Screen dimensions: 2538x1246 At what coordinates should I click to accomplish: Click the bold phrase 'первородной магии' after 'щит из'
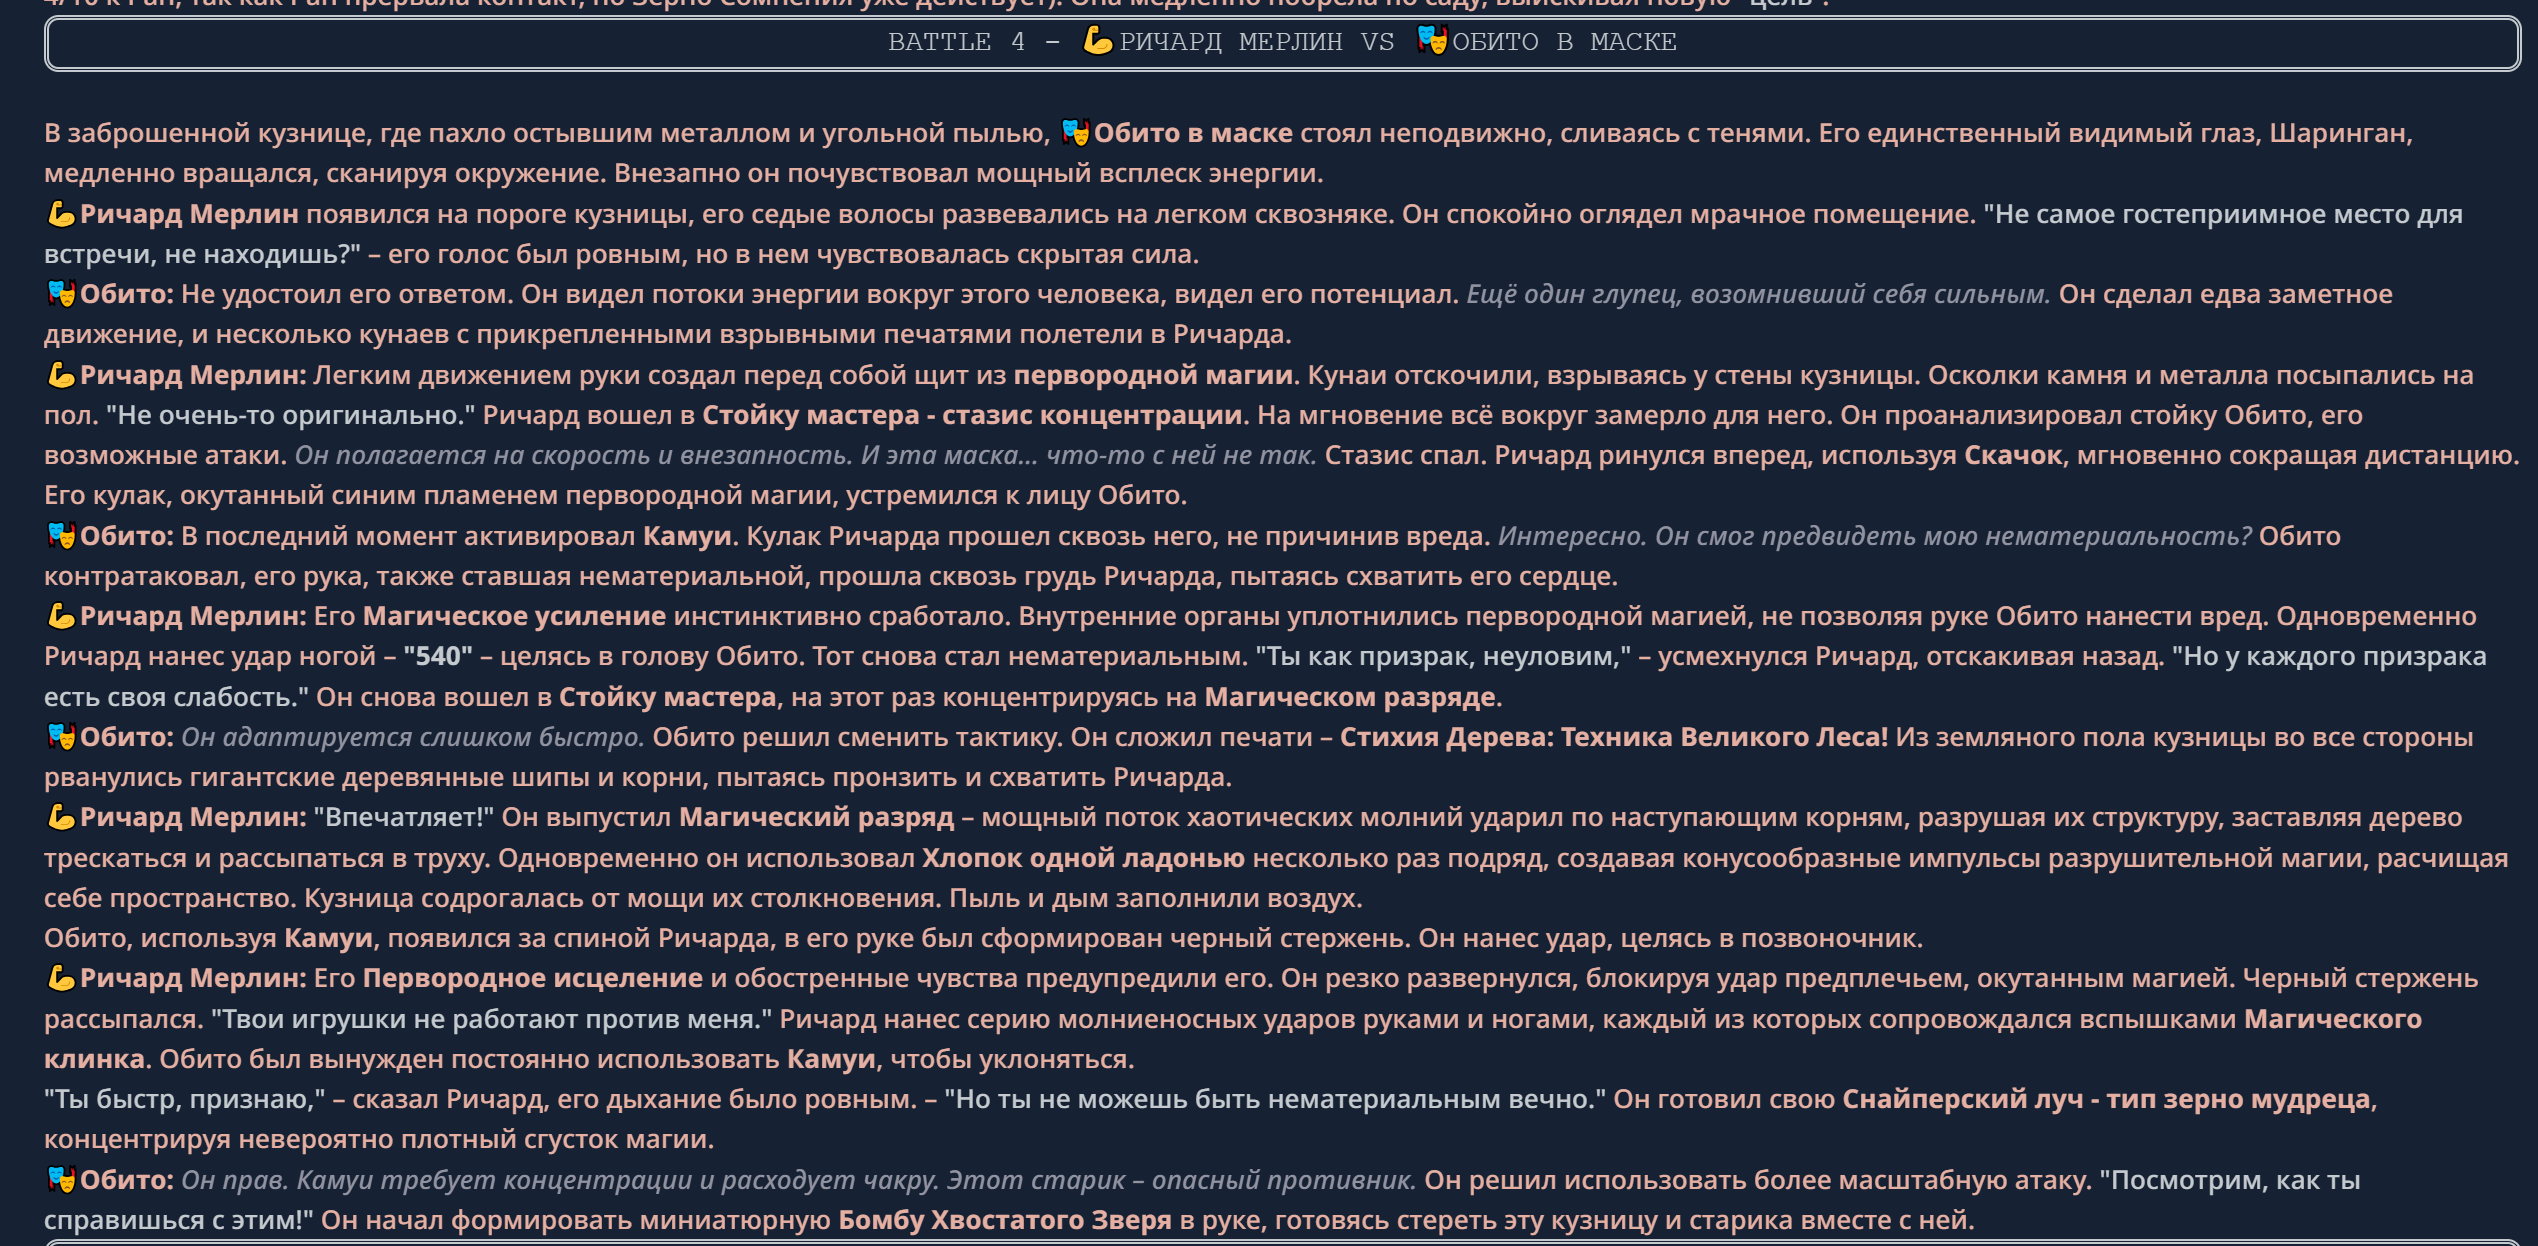pos(1153,375)
